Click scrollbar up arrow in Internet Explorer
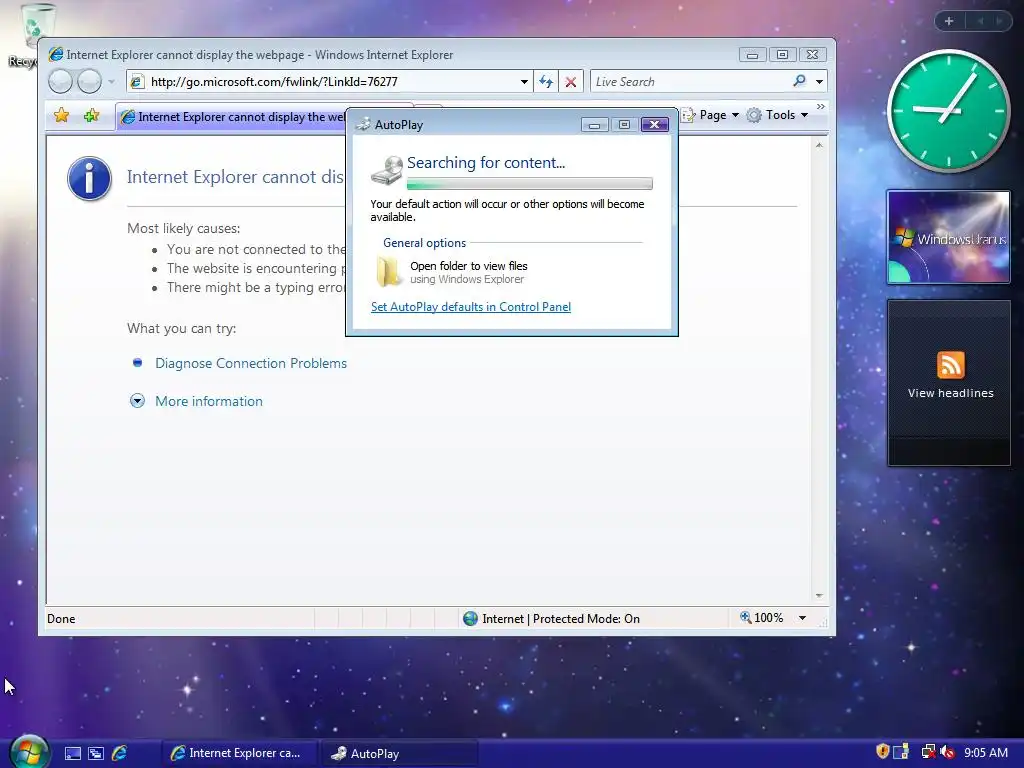 [819, 145]
